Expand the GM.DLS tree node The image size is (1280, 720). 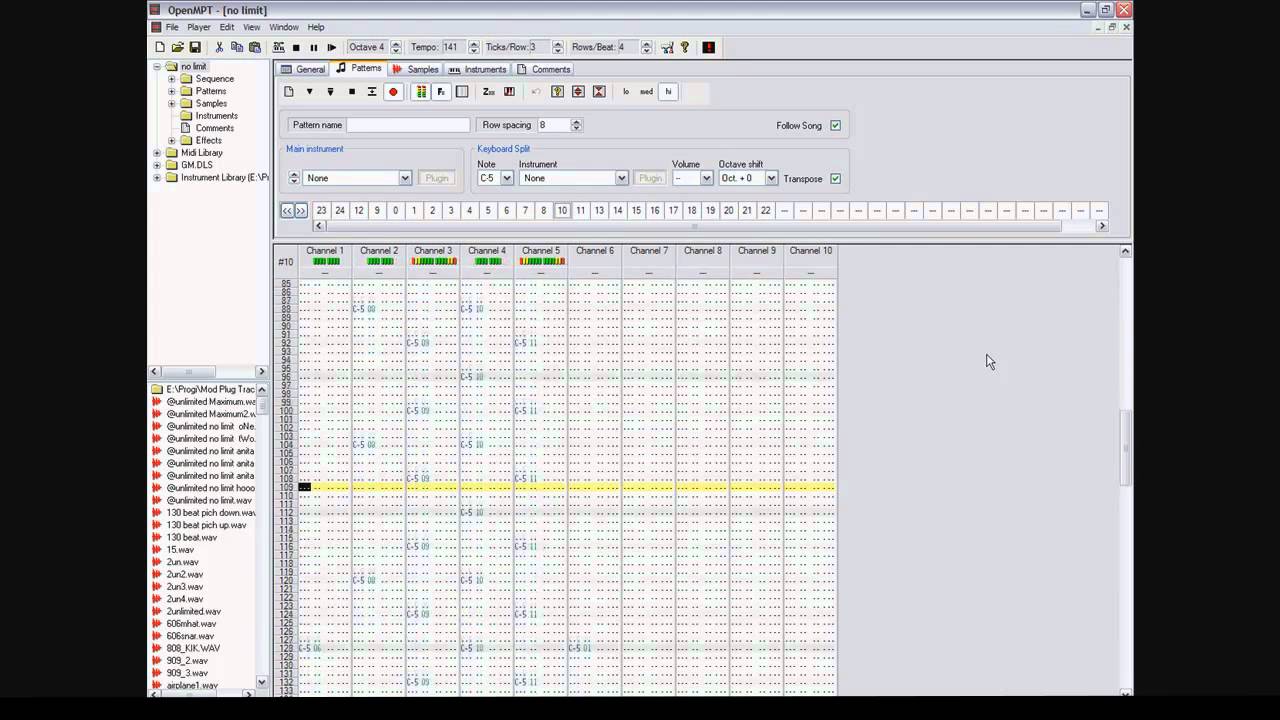157,165
